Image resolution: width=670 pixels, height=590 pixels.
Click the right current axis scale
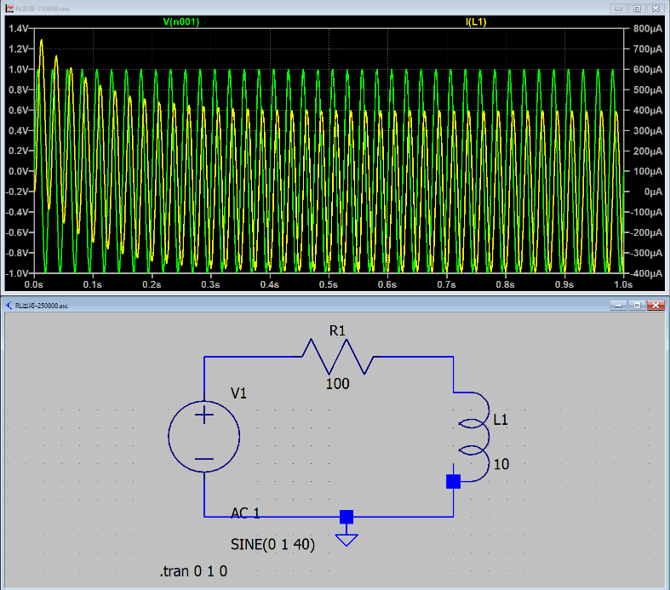pos(646,150)
